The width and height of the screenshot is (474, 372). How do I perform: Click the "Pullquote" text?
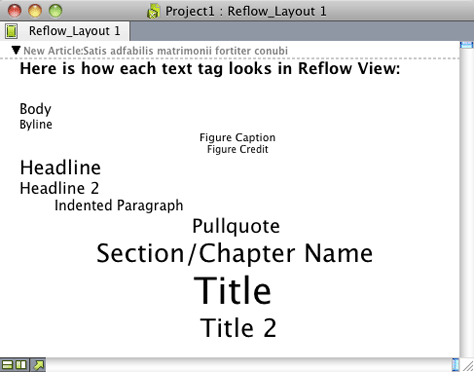pyautogui.click(x=236, y=226)
